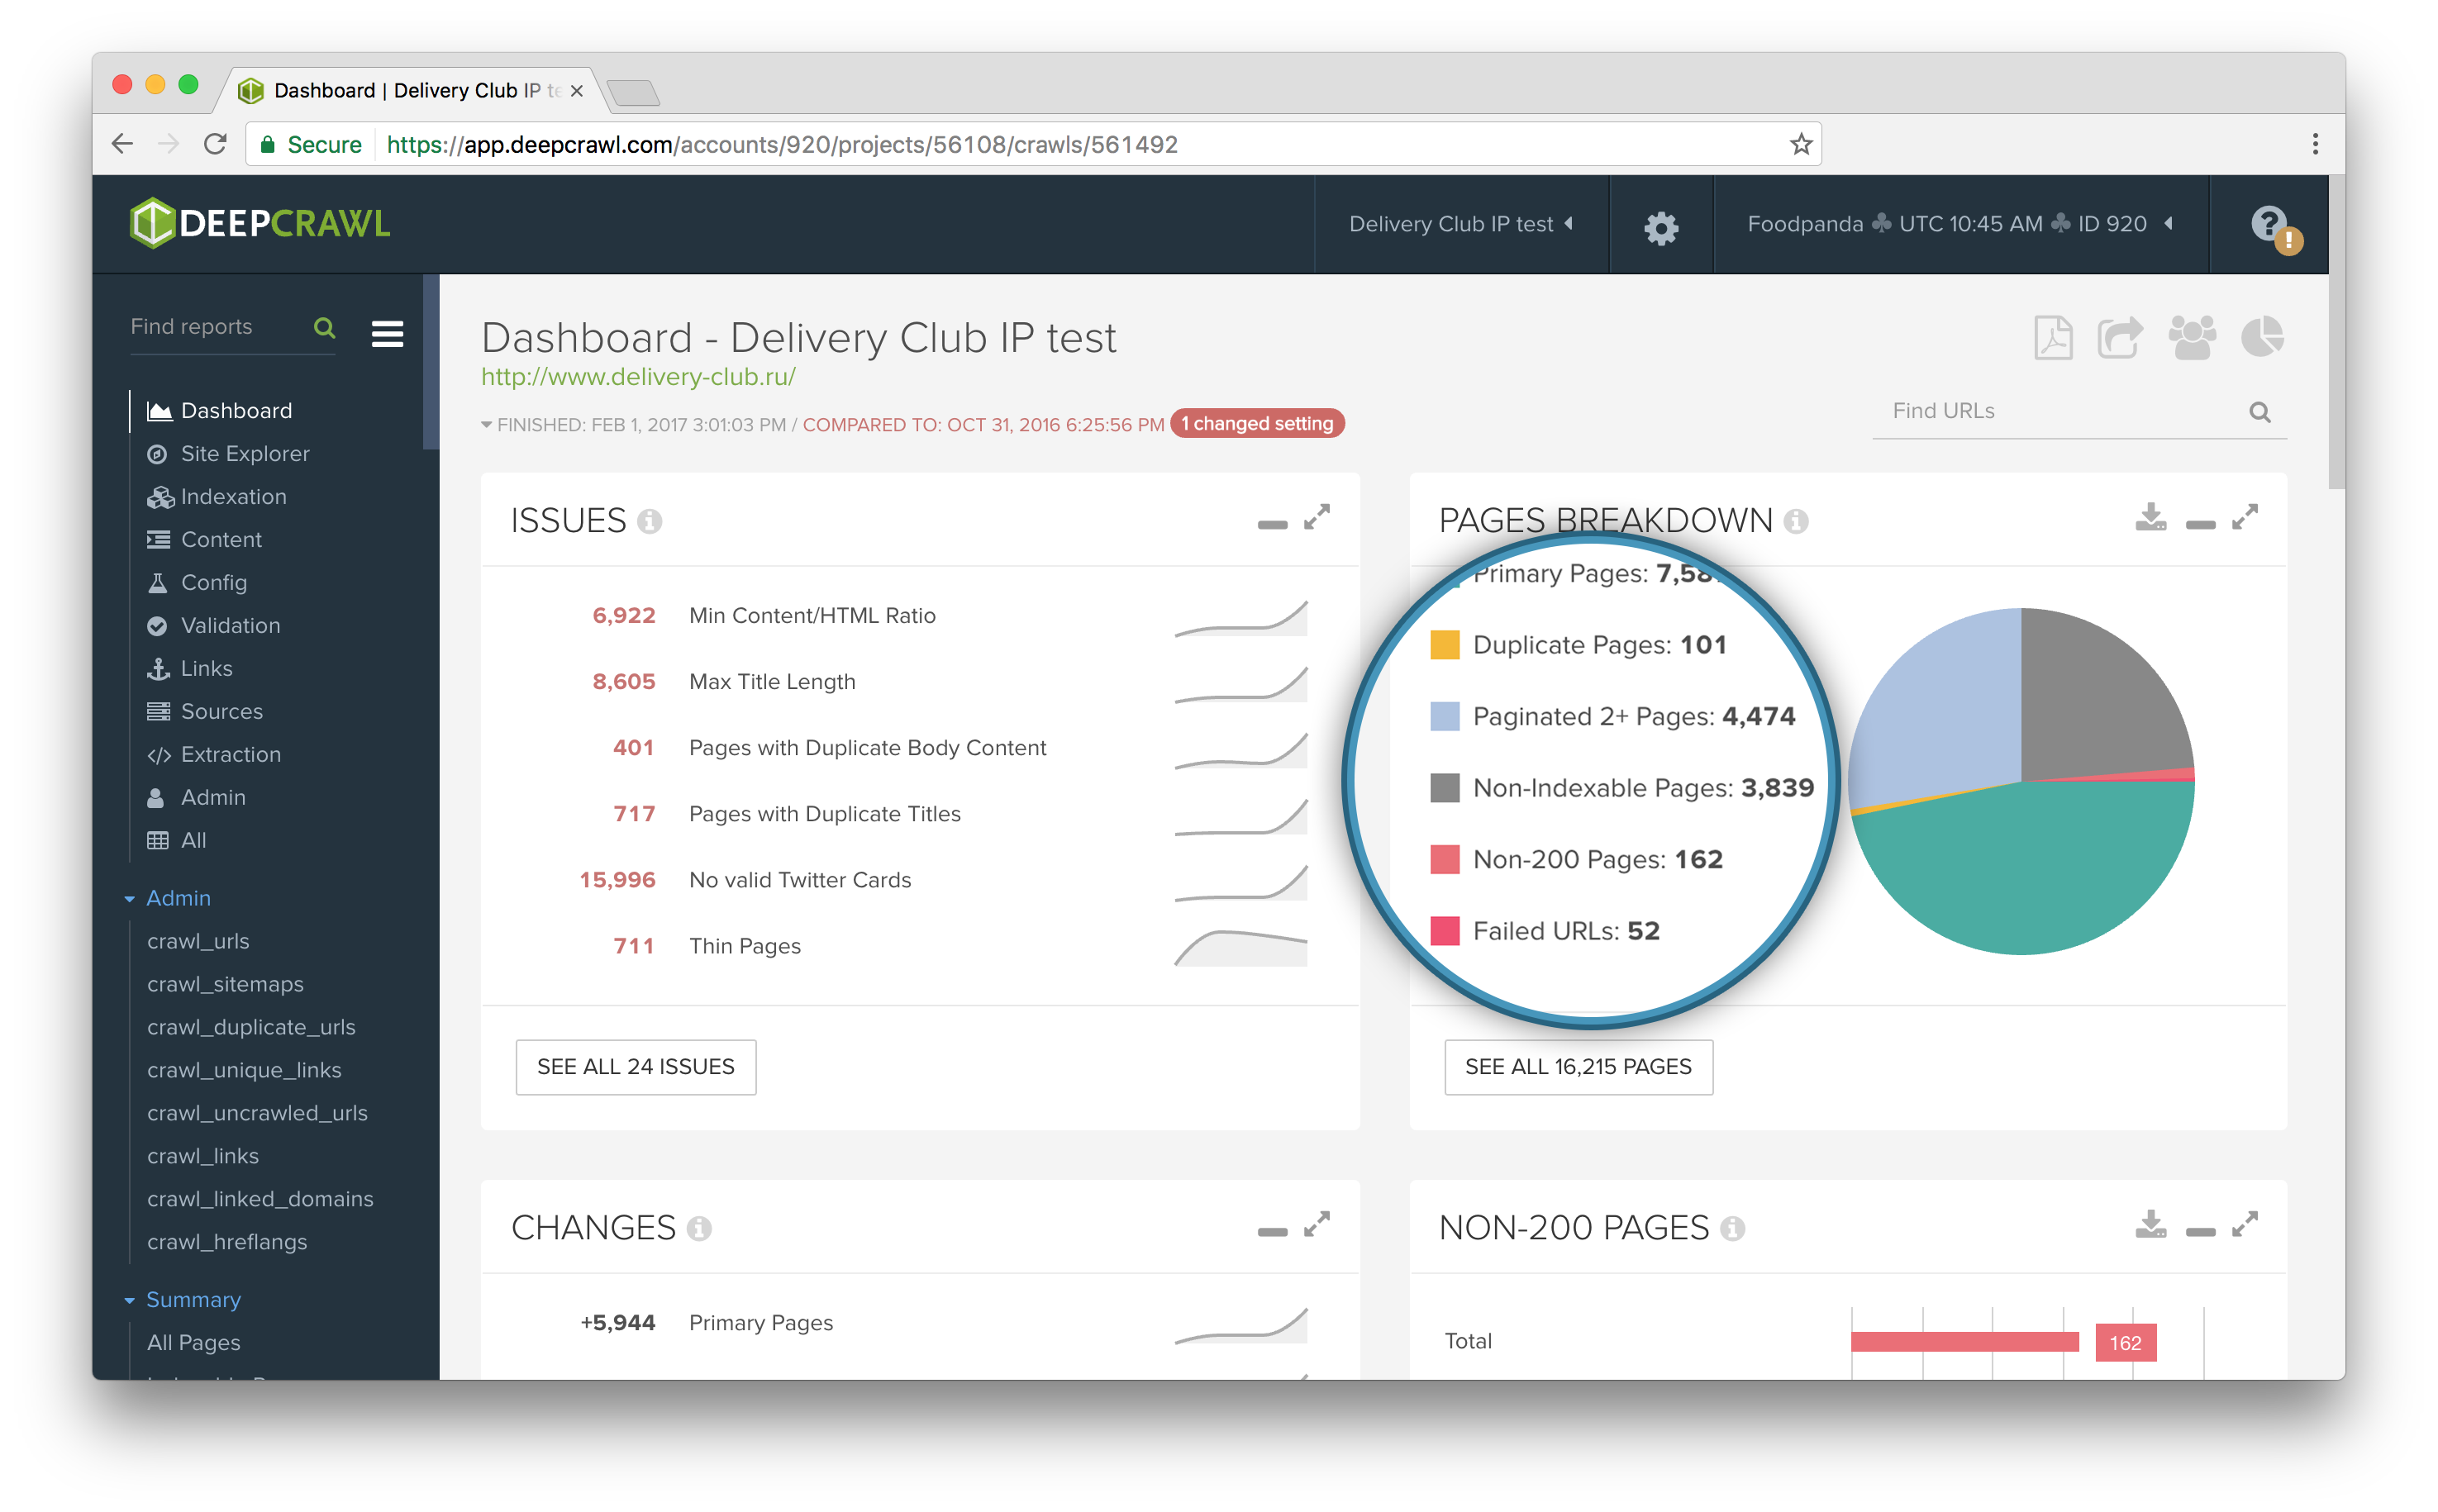Toggle the sidebar hamburger menu
Viewport: 2438px width, 1512px height.
tap(388, 333)
